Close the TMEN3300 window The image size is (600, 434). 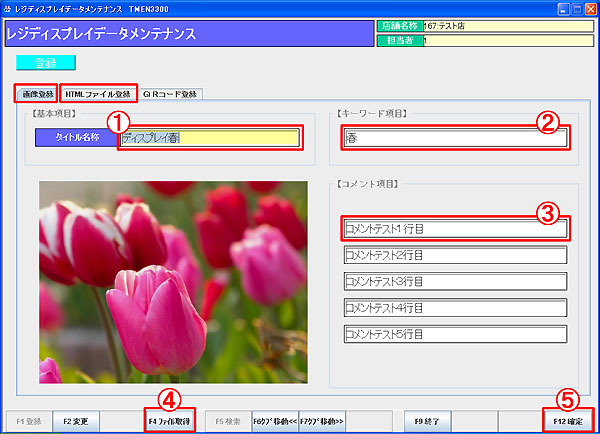pos(591,9)
